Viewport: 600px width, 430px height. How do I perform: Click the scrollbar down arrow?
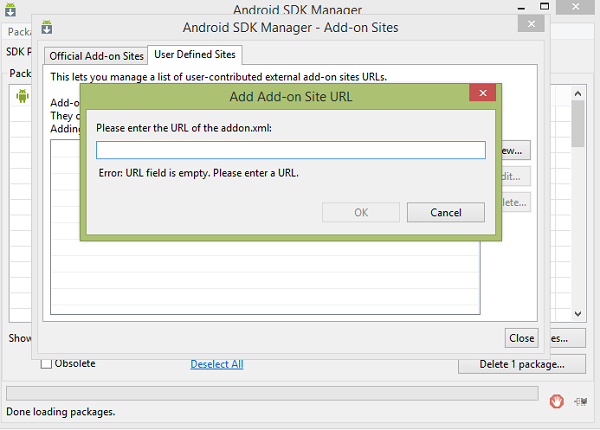point(578,310)
